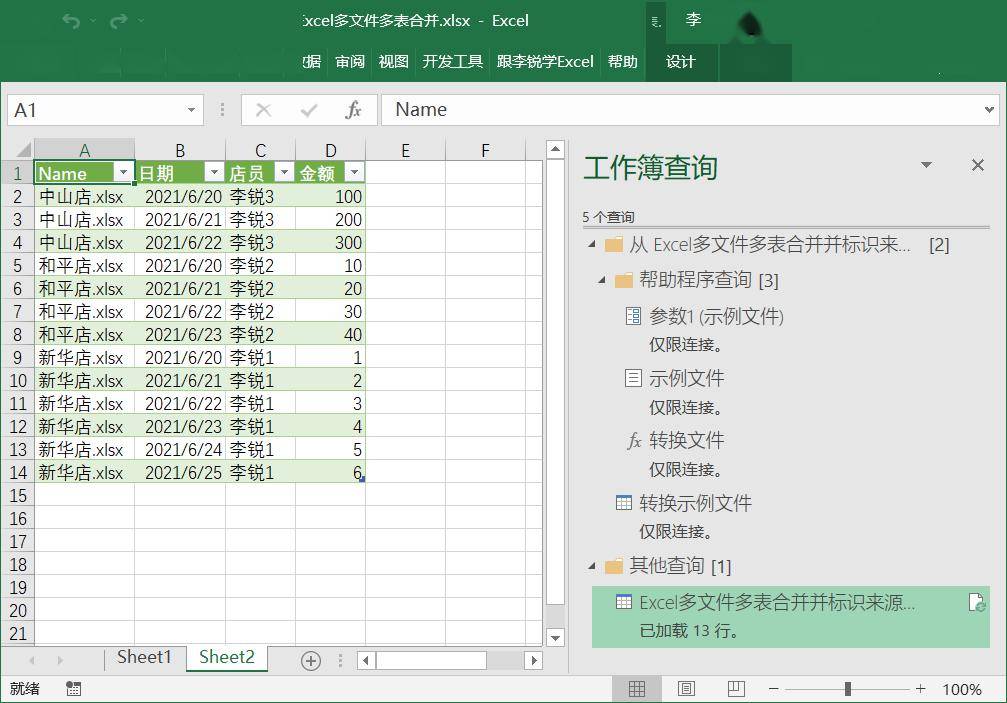Open the 跟李锐学Excel ribbon tab
Screen dimensions: 1007x703
pos(545,62)
